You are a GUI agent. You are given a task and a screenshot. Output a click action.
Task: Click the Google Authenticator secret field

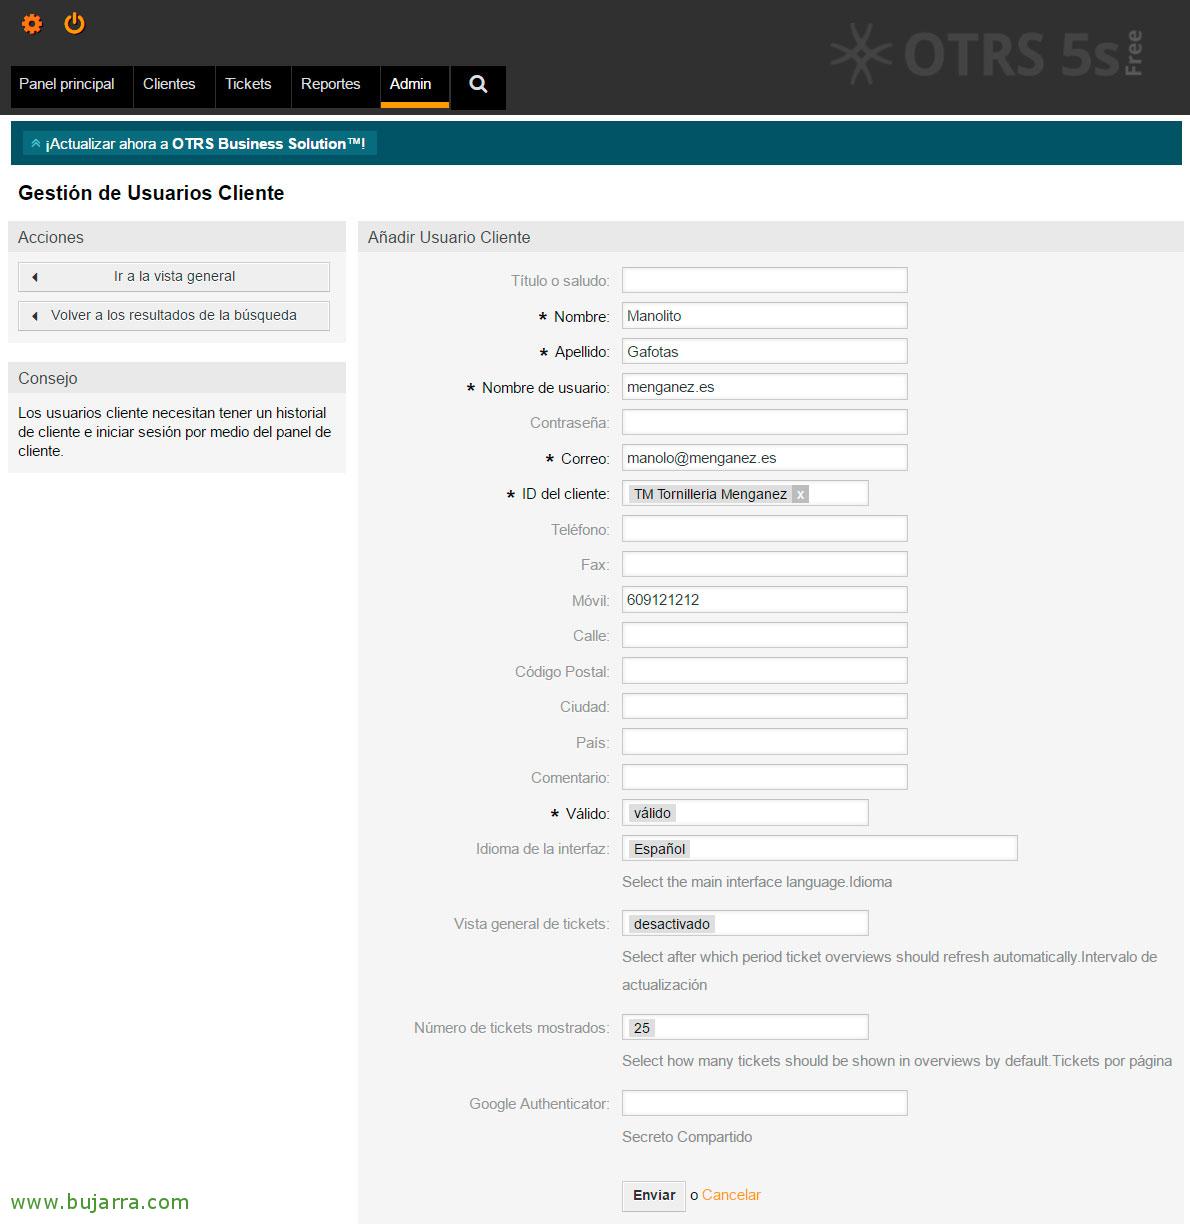pyautogui.click(x=764, y=1103)
